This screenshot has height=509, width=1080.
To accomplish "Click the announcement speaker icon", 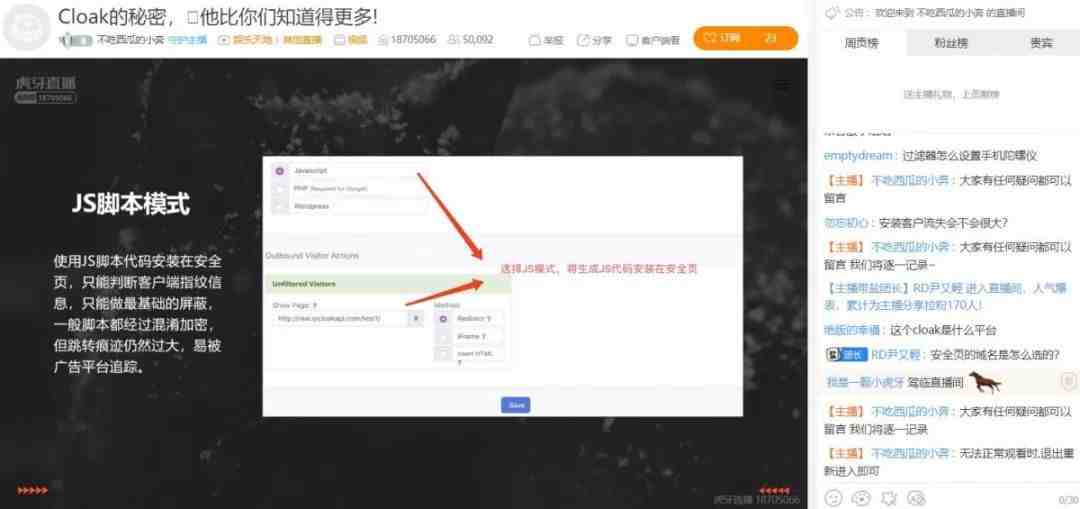I will (x=833, y=12).
